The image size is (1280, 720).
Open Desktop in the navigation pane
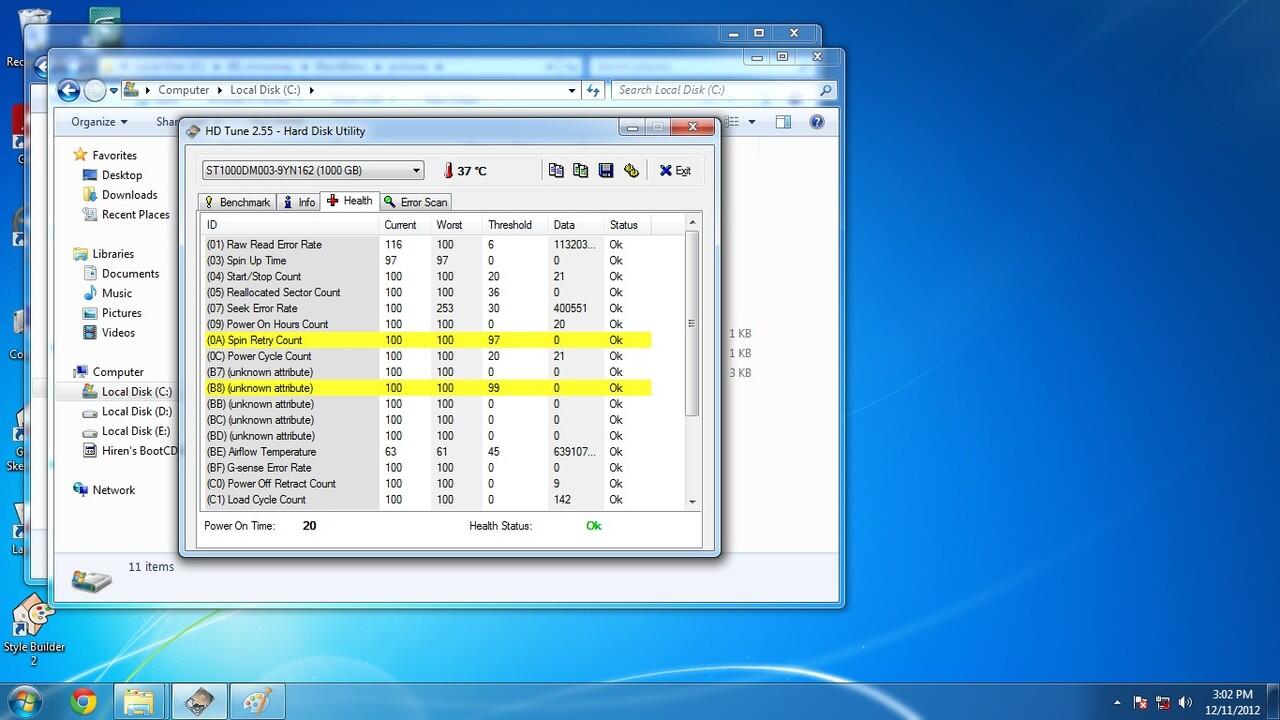click(122, 175)
